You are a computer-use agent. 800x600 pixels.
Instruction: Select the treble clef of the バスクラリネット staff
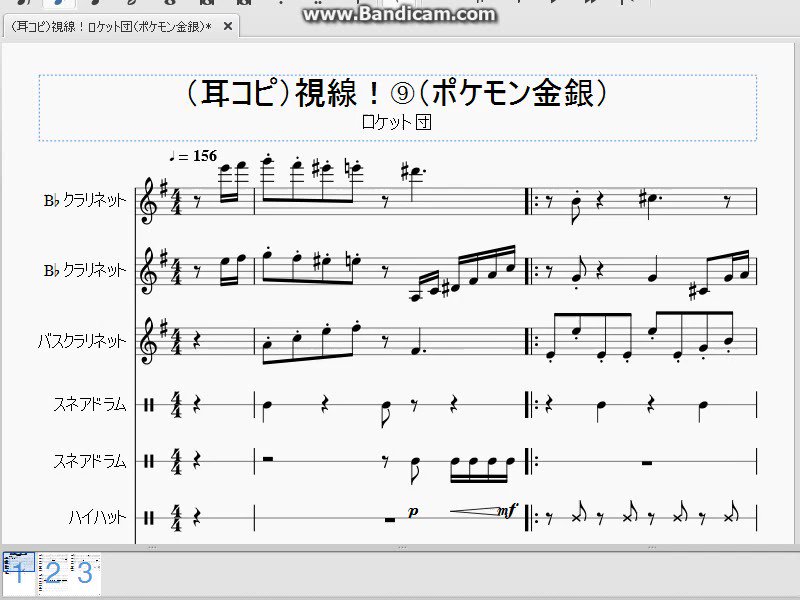pyautogui.click(x=147, y=341)
